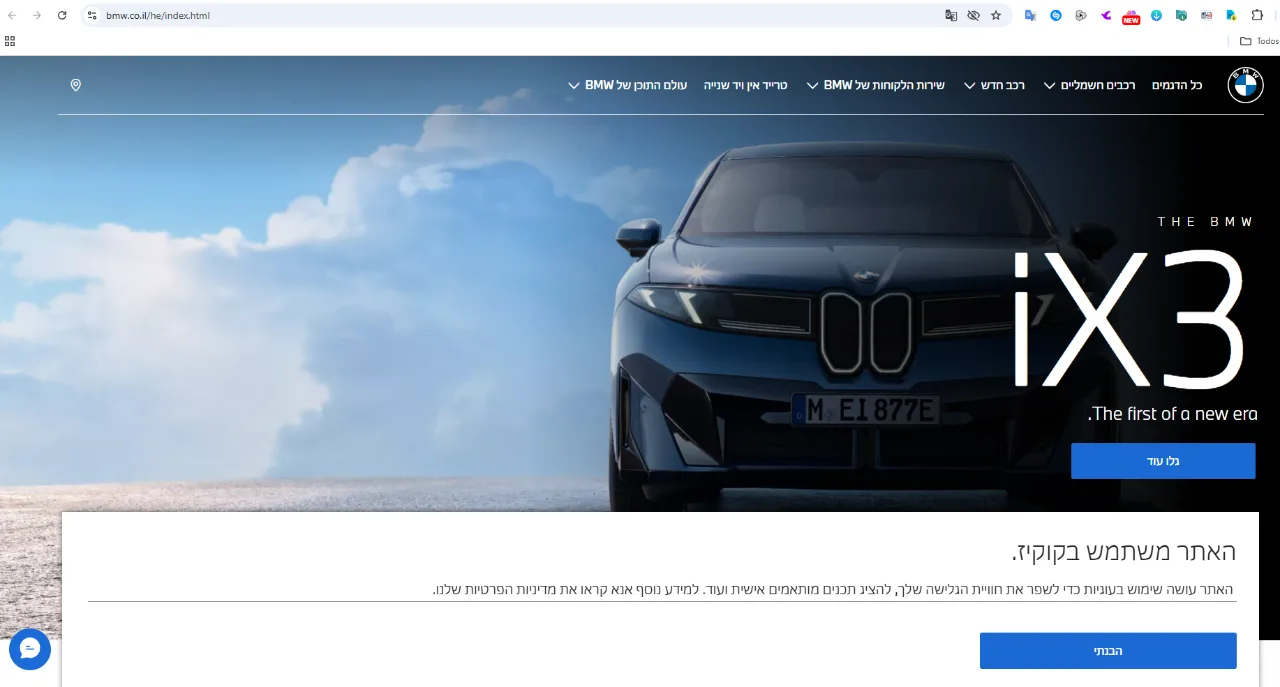Open the Todos bookmarks folder
Viewport: 1280px width, 687px height.
(x=1259, y=41)
